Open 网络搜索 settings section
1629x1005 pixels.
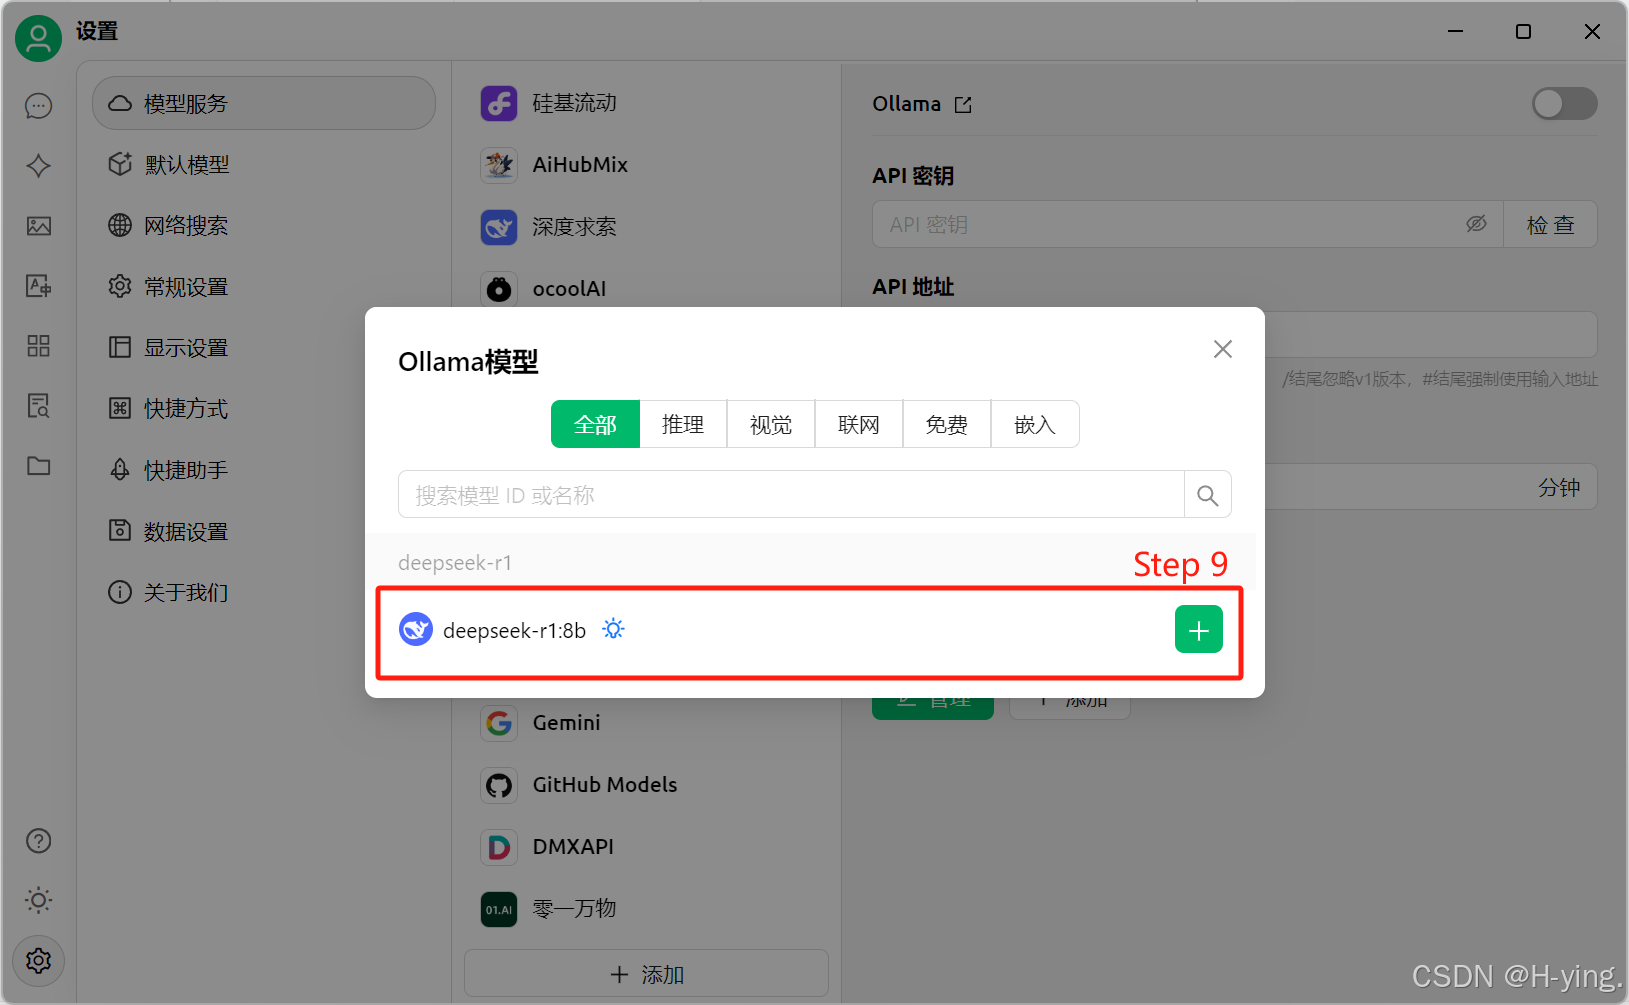coord(264,225)
